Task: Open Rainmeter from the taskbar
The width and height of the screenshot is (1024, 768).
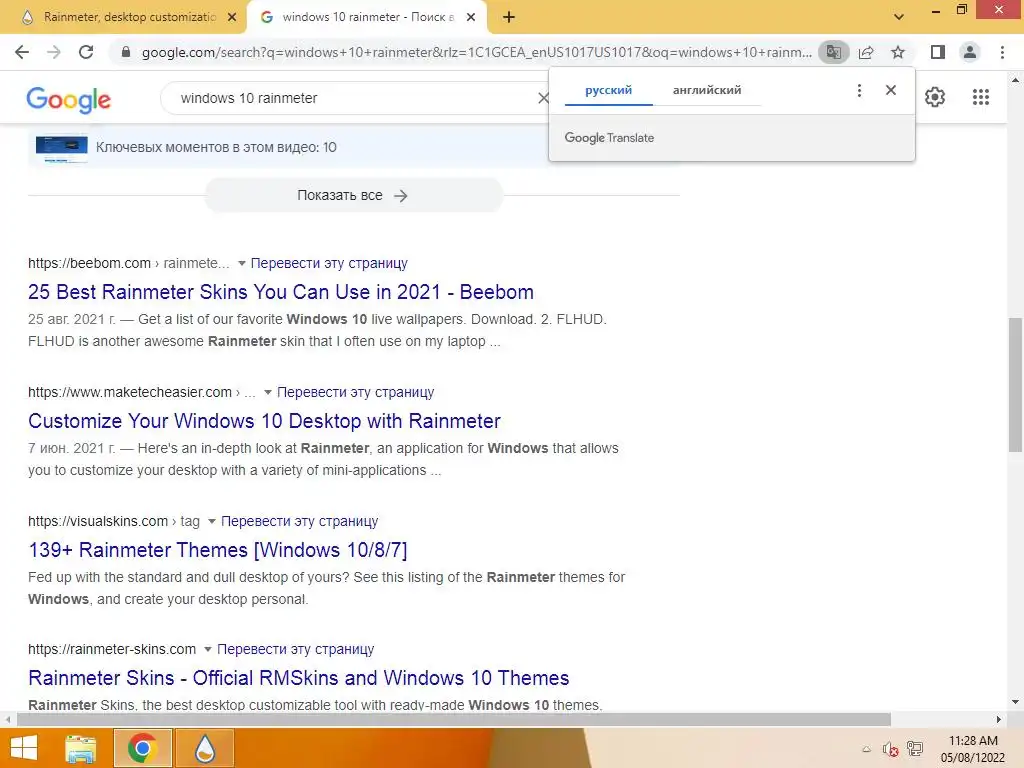Action: click(x=204, y=748)
